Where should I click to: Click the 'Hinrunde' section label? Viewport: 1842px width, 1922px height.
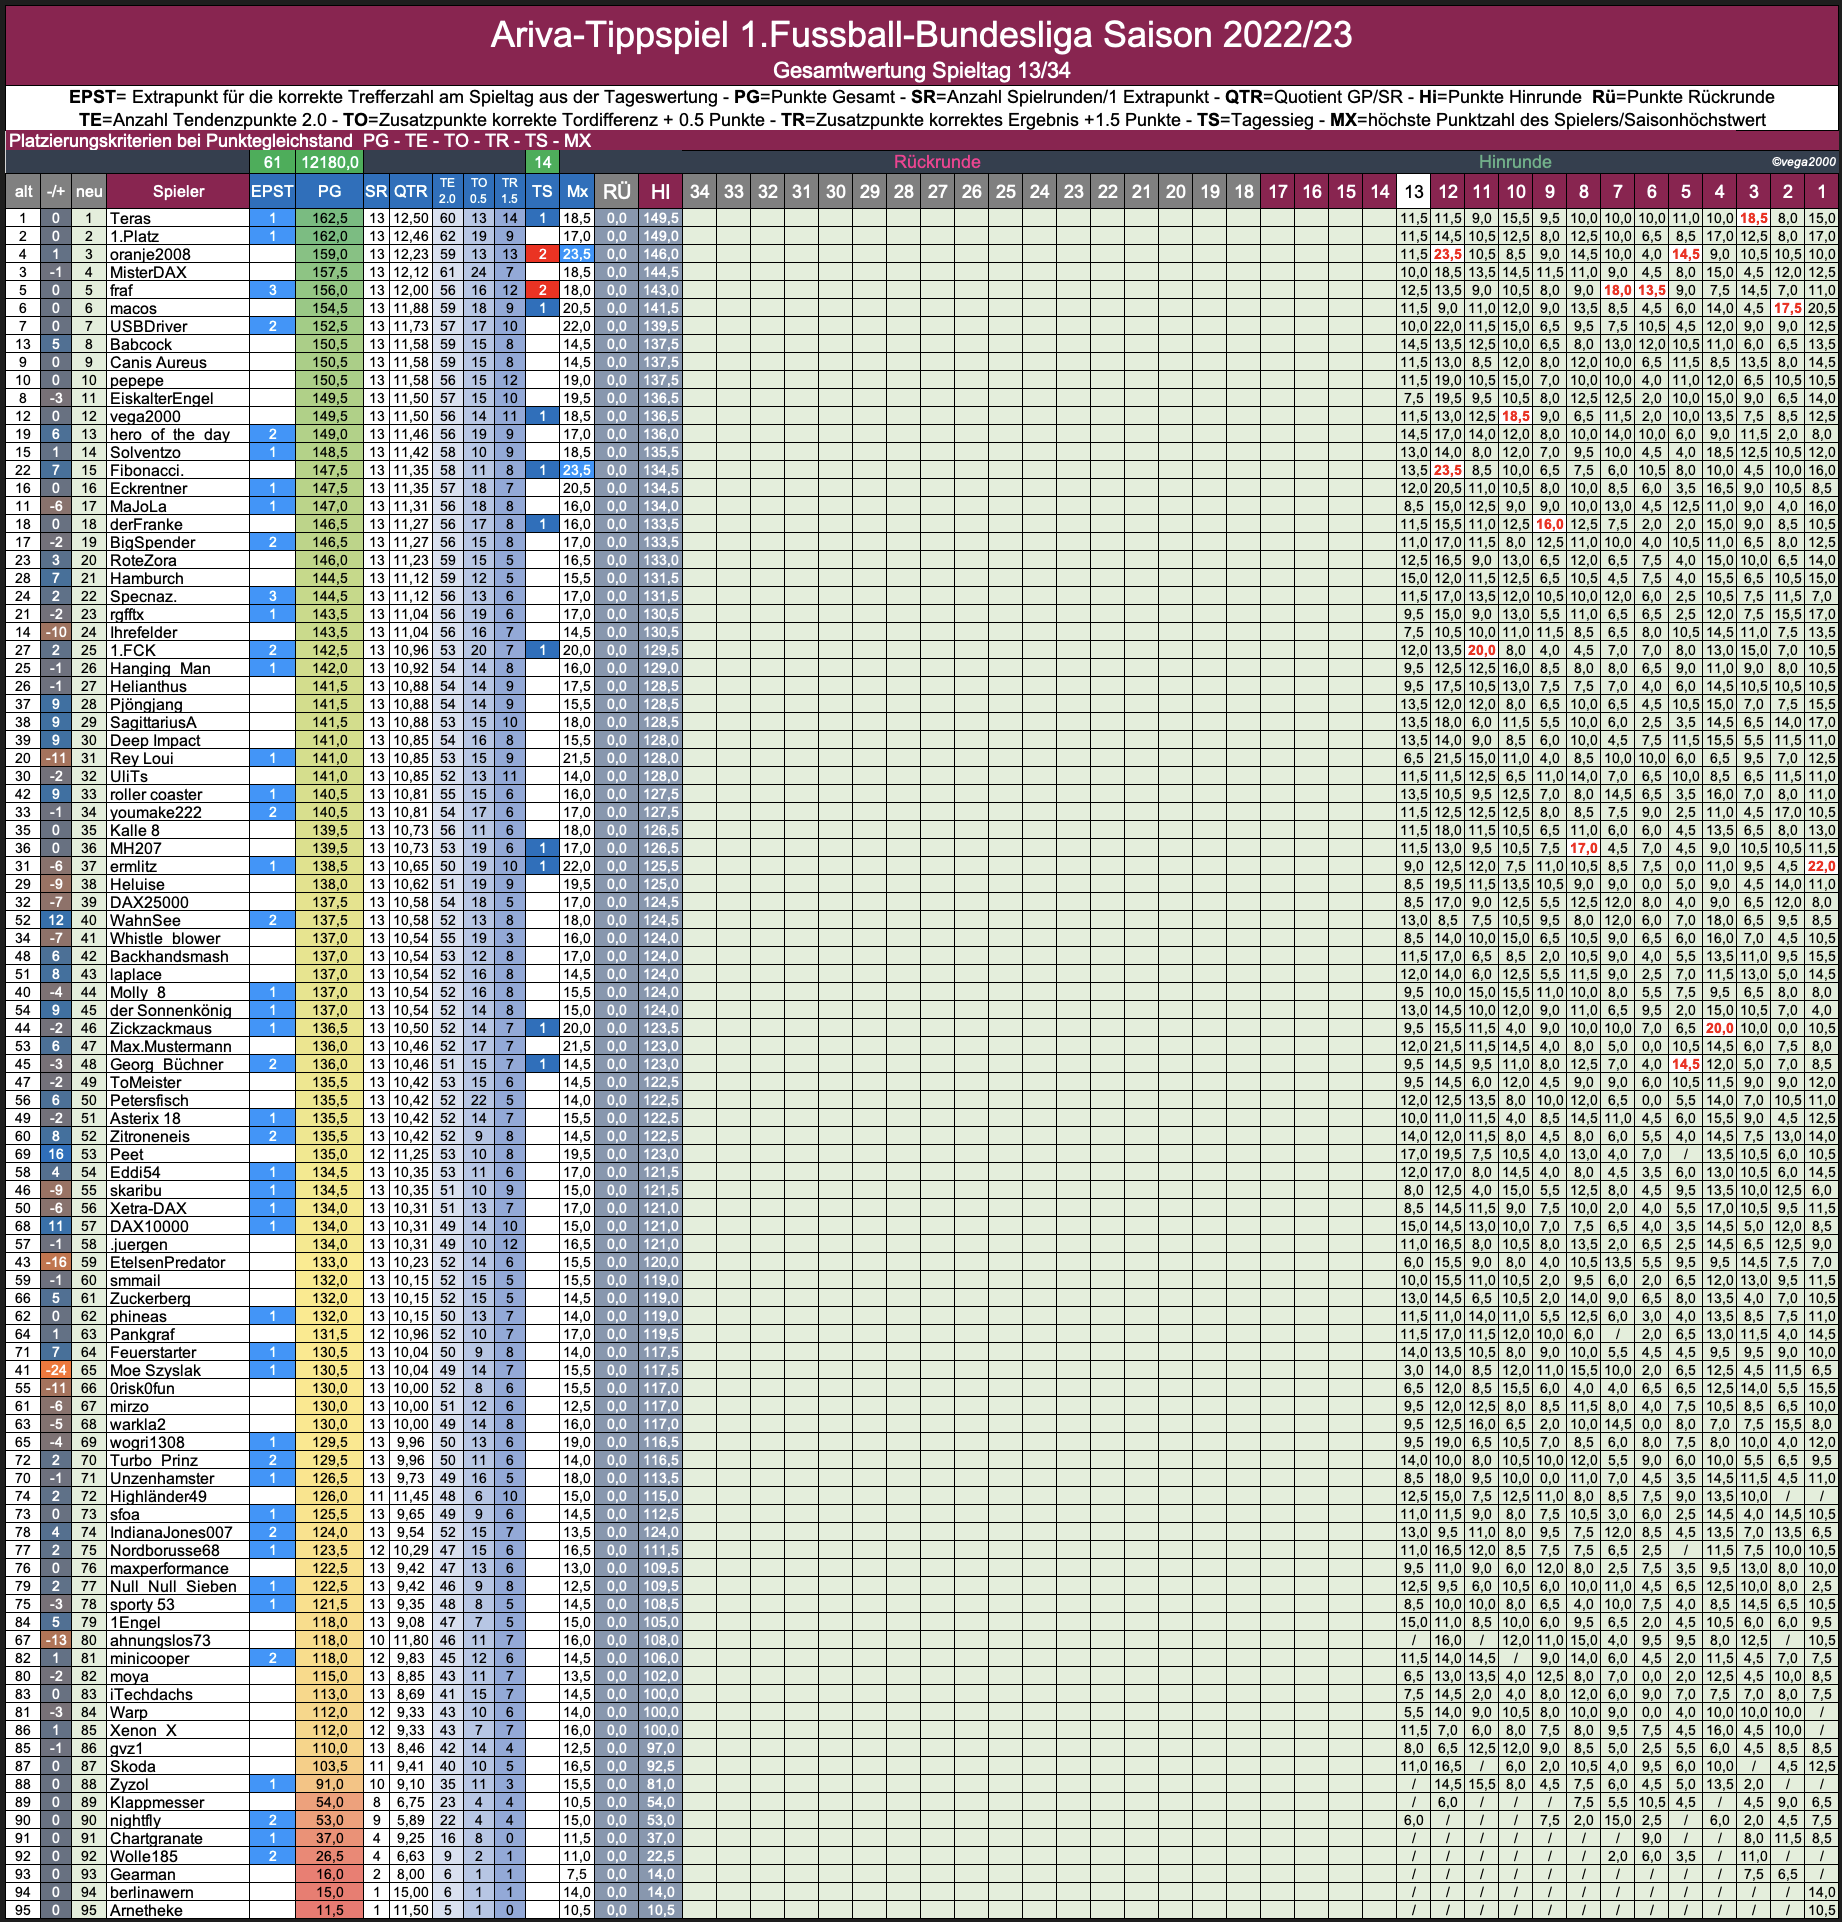coord(1515,162)
